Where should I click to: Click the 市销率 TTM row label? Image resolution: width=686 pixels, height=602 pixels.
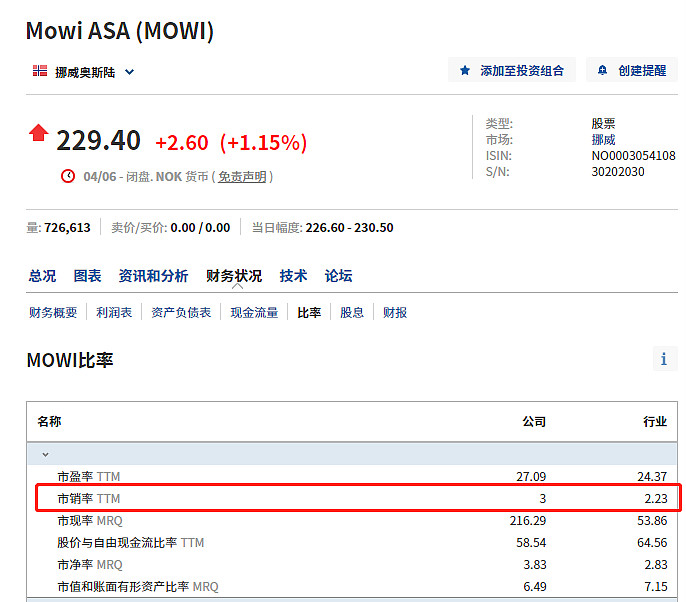point(89,498)
